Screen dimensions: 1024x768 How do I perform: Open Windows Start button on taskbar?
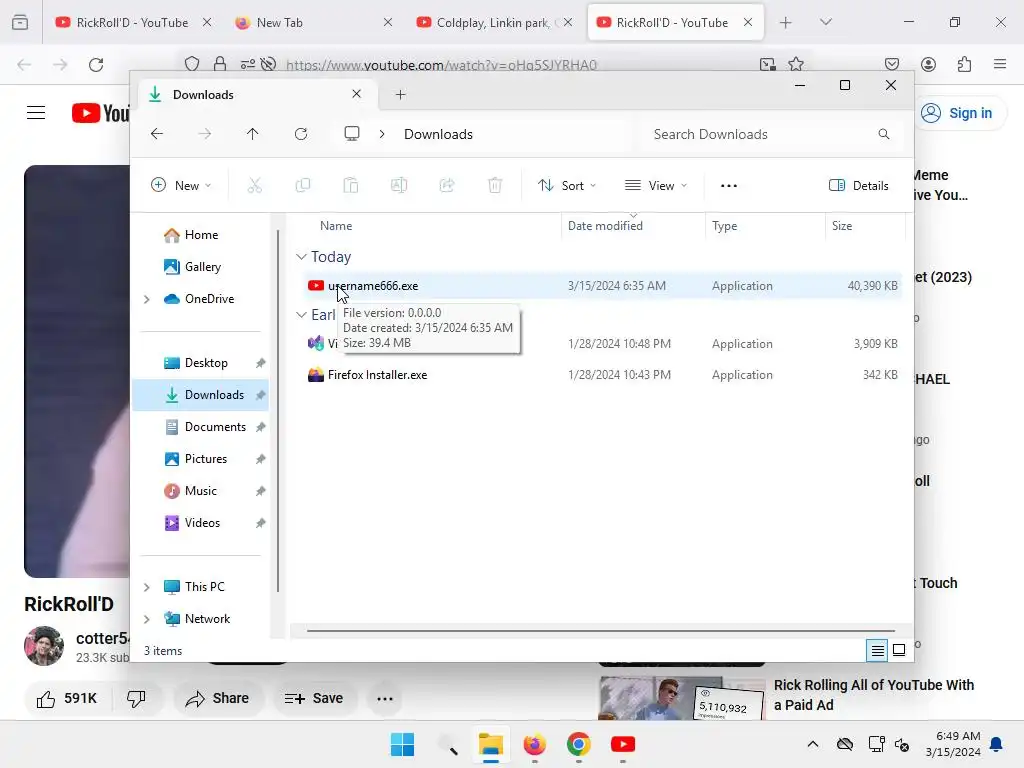click(402, 744)
